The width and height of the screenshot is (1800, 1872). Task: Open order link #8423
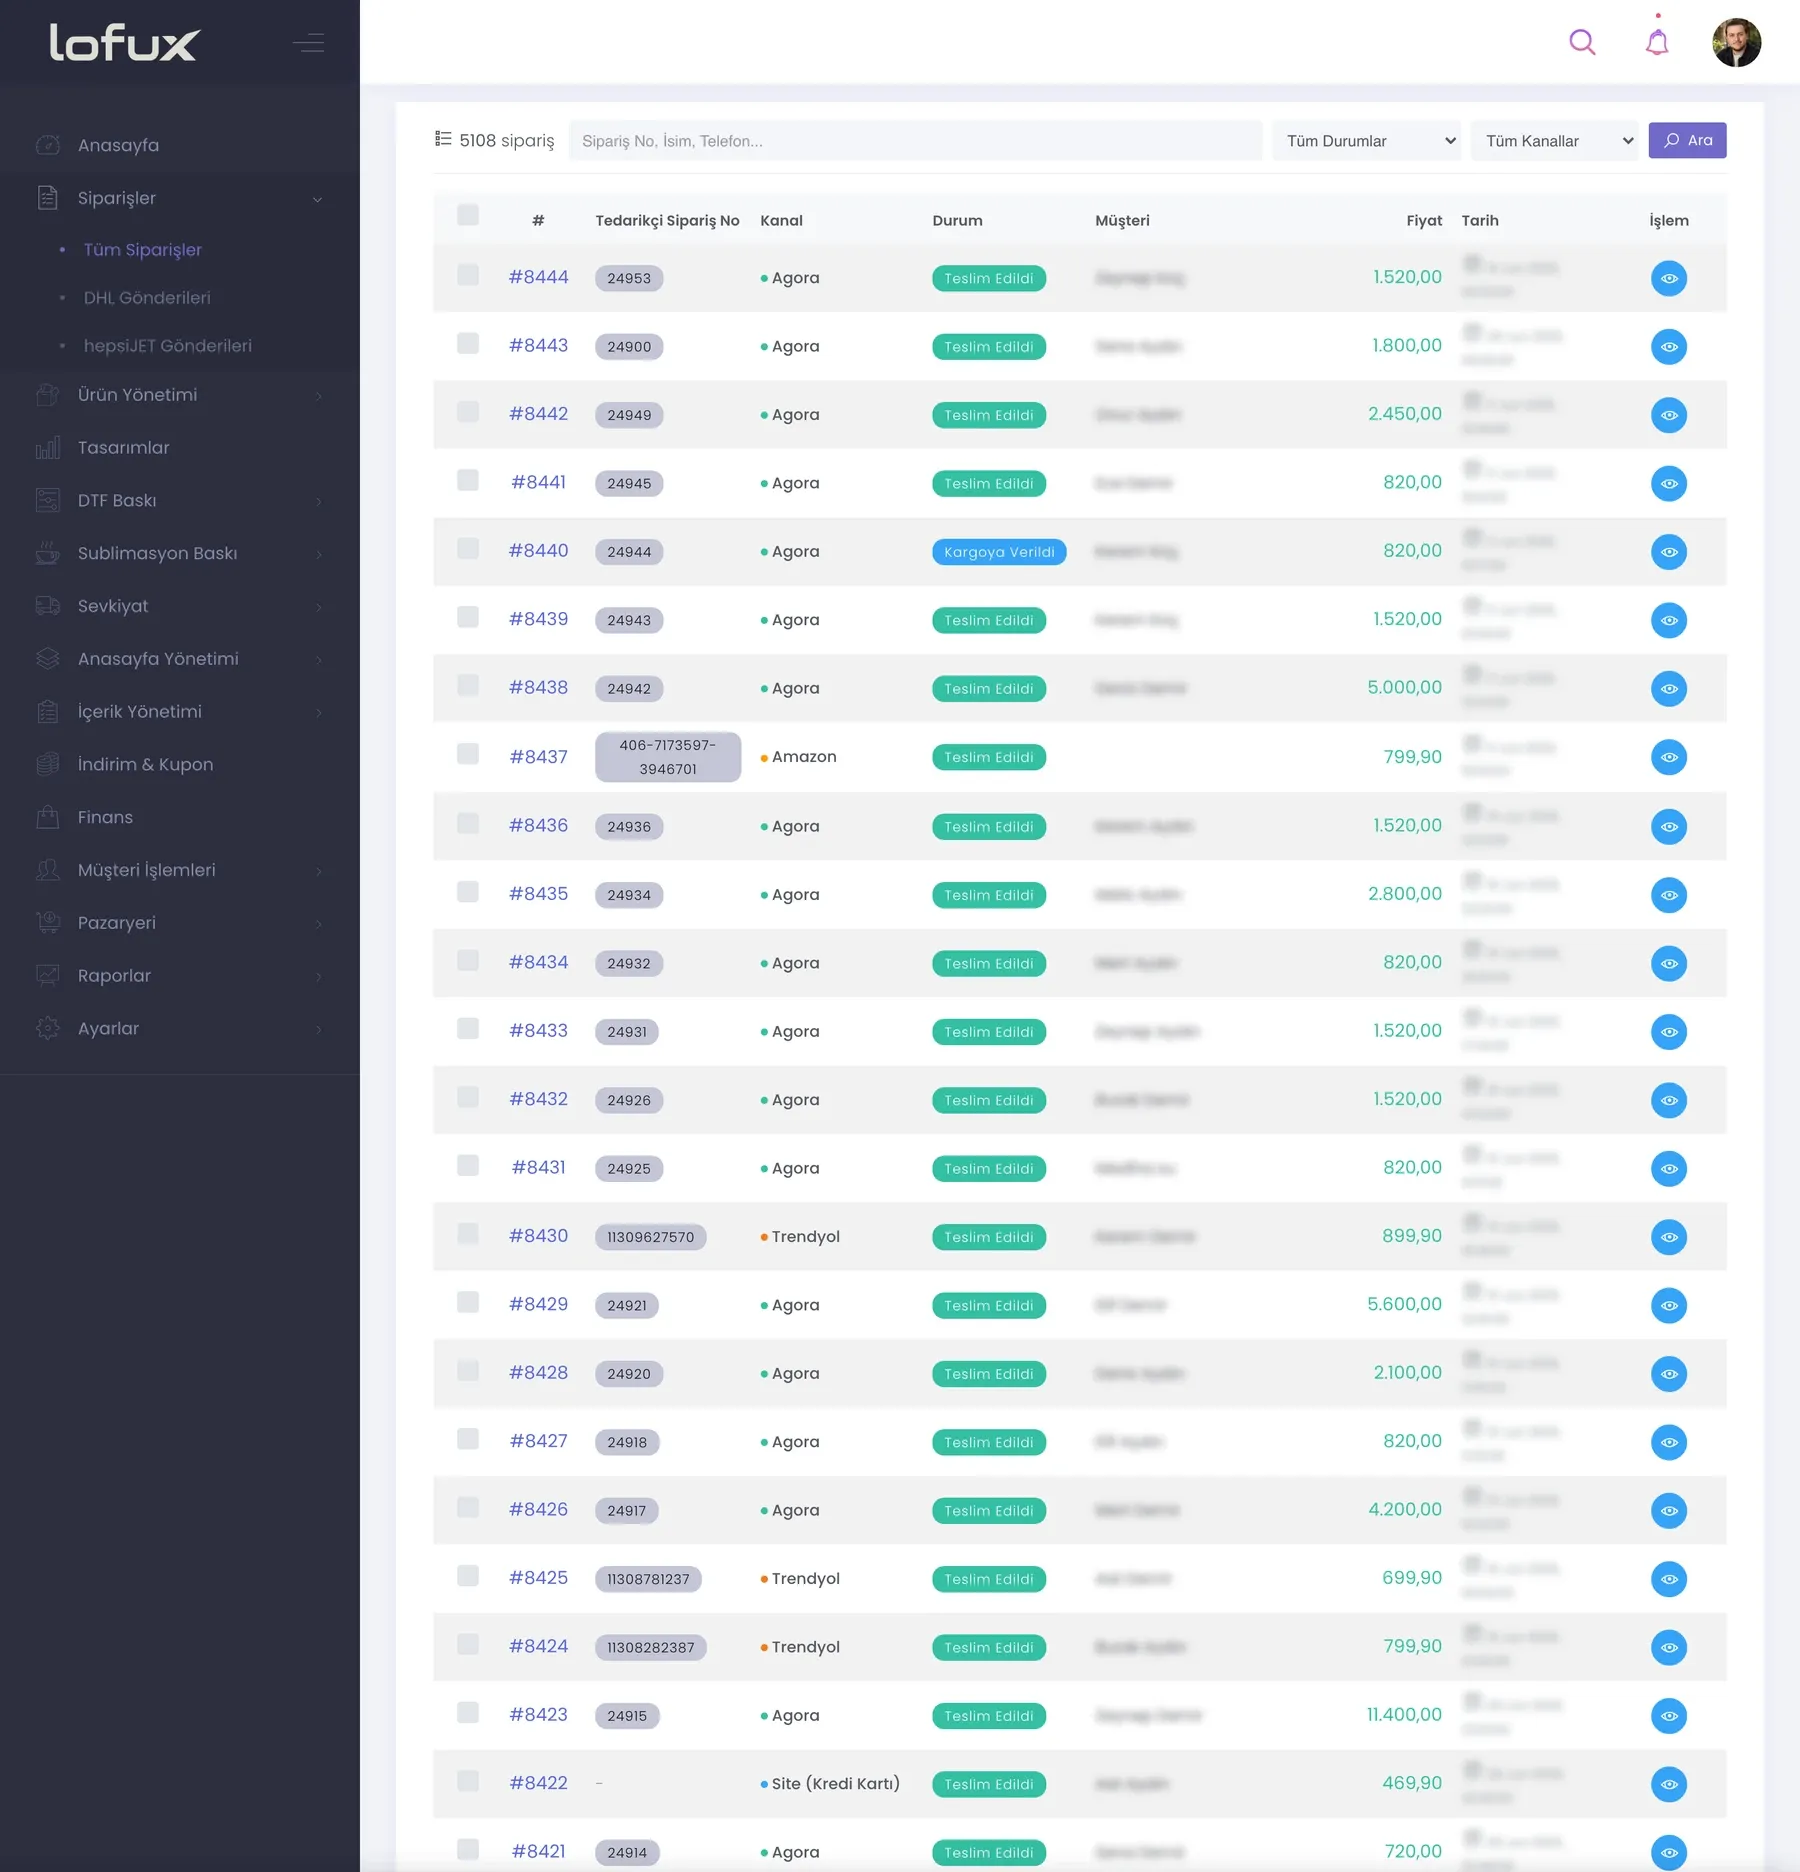538,1714
